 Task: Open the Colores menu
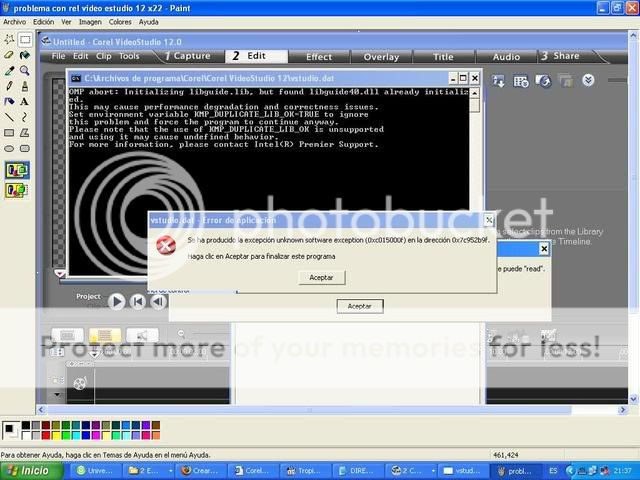pos(120,22)
